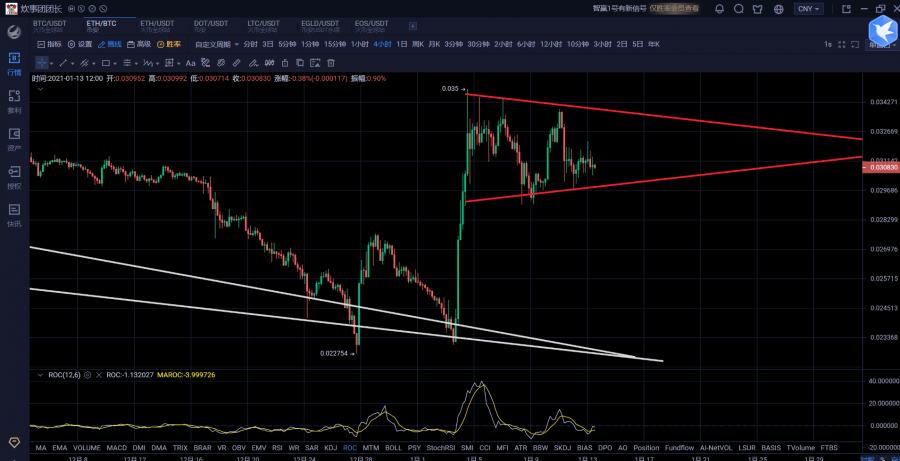This screenshot has height=461, width=900.
Task: Open notifications bell icon
Action: [x=719, y=9]
